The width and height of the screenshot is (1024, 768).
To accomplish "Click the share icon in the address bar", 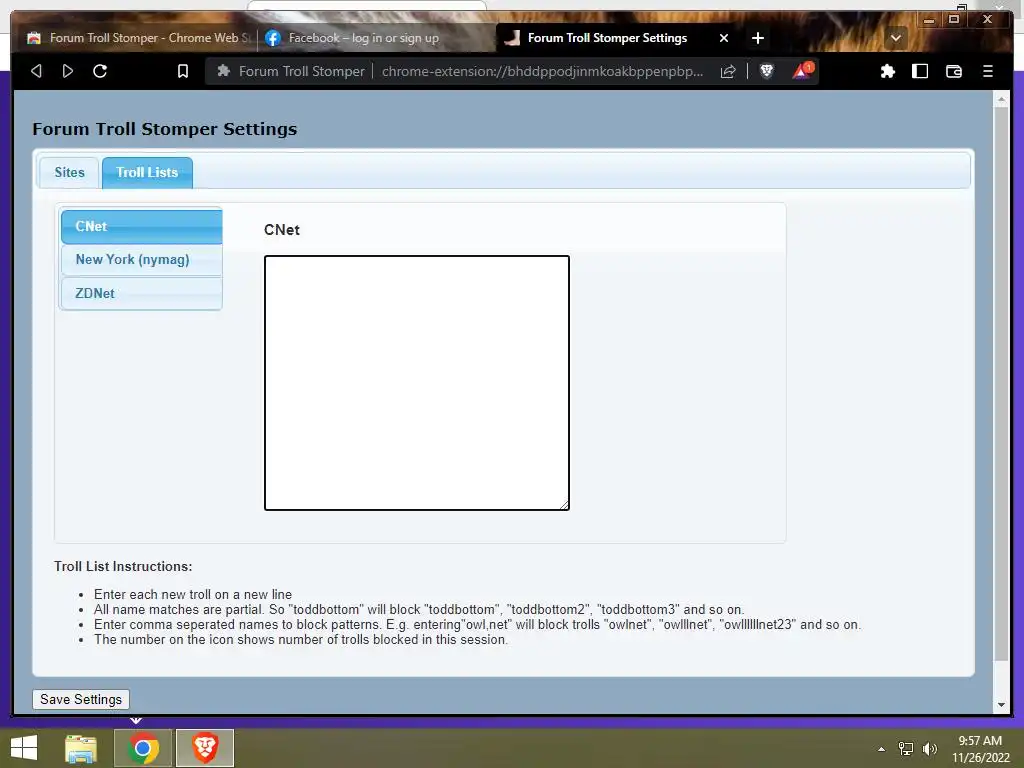I will 728,71.
